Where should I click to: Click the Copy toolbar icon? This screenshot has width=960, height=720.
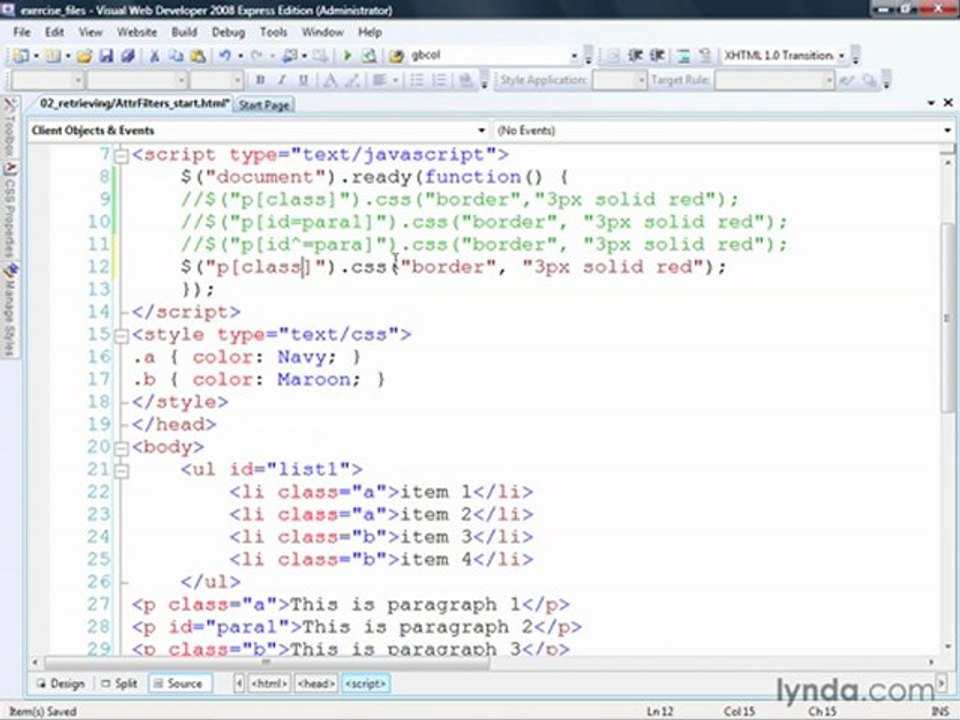[176, 56]
